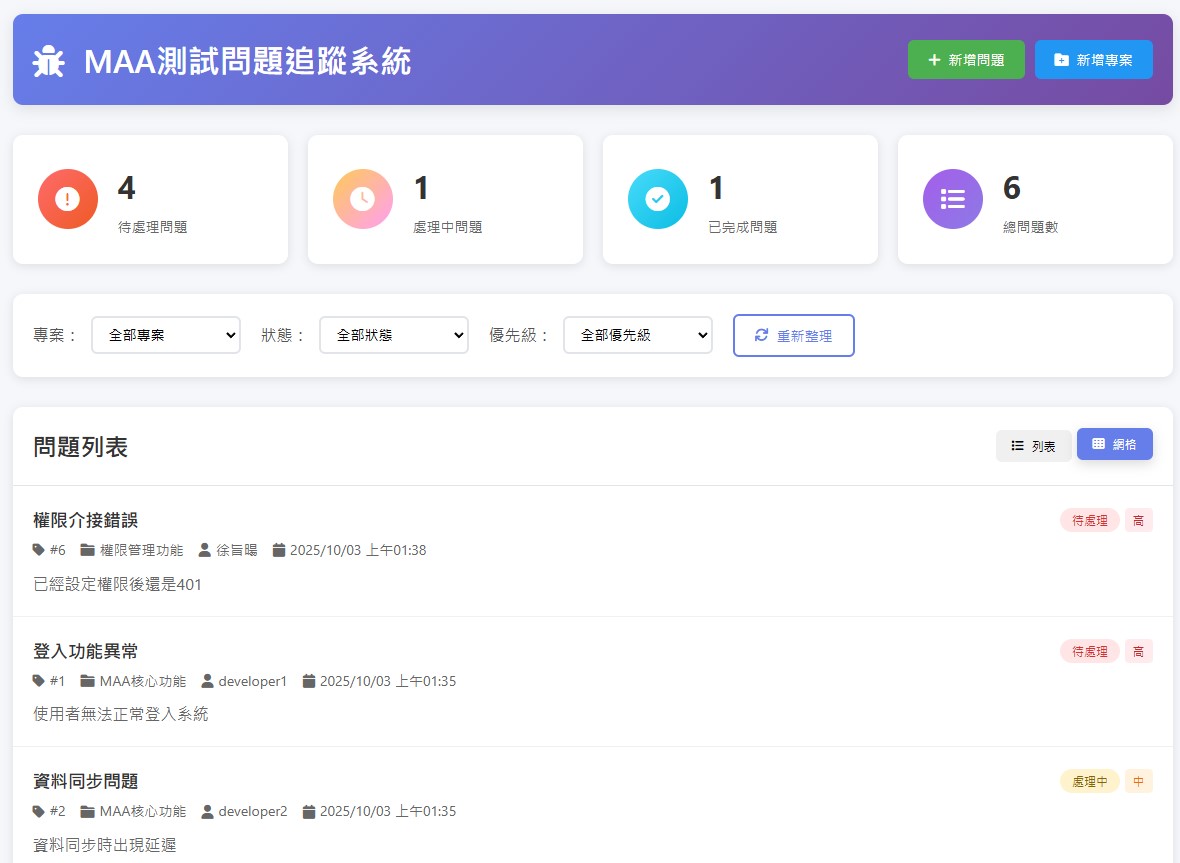Open the 權限介接錯誤 issue title
The height and width of the screenshot is (863, 1180).
(86, 520)
